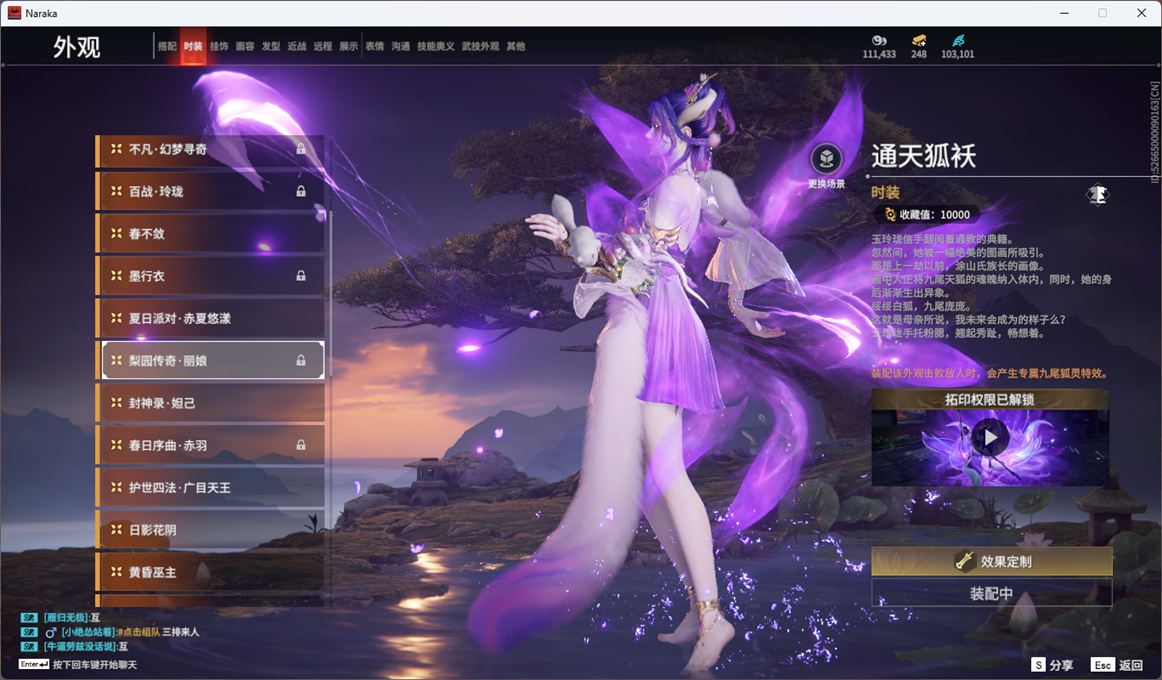Click the 效果定制 button
The height and width of the screenshot is (680, 1162).
[992, 561]
